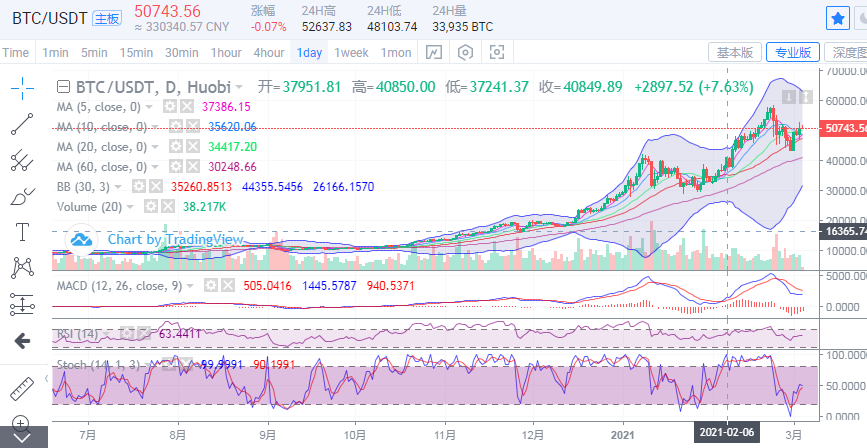Switch to 5min timeframe
The image size is (867, 448).
(x=94, y=53)
